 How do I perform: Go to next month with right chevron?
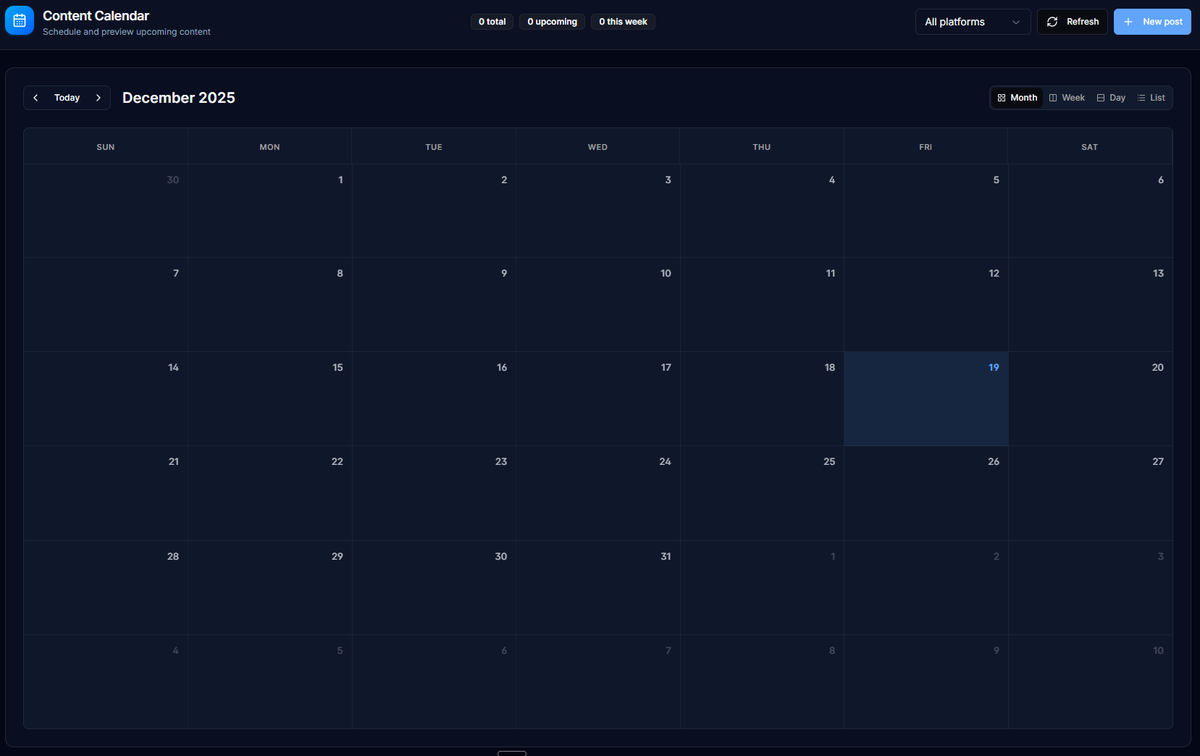click(x=98, y=98)
